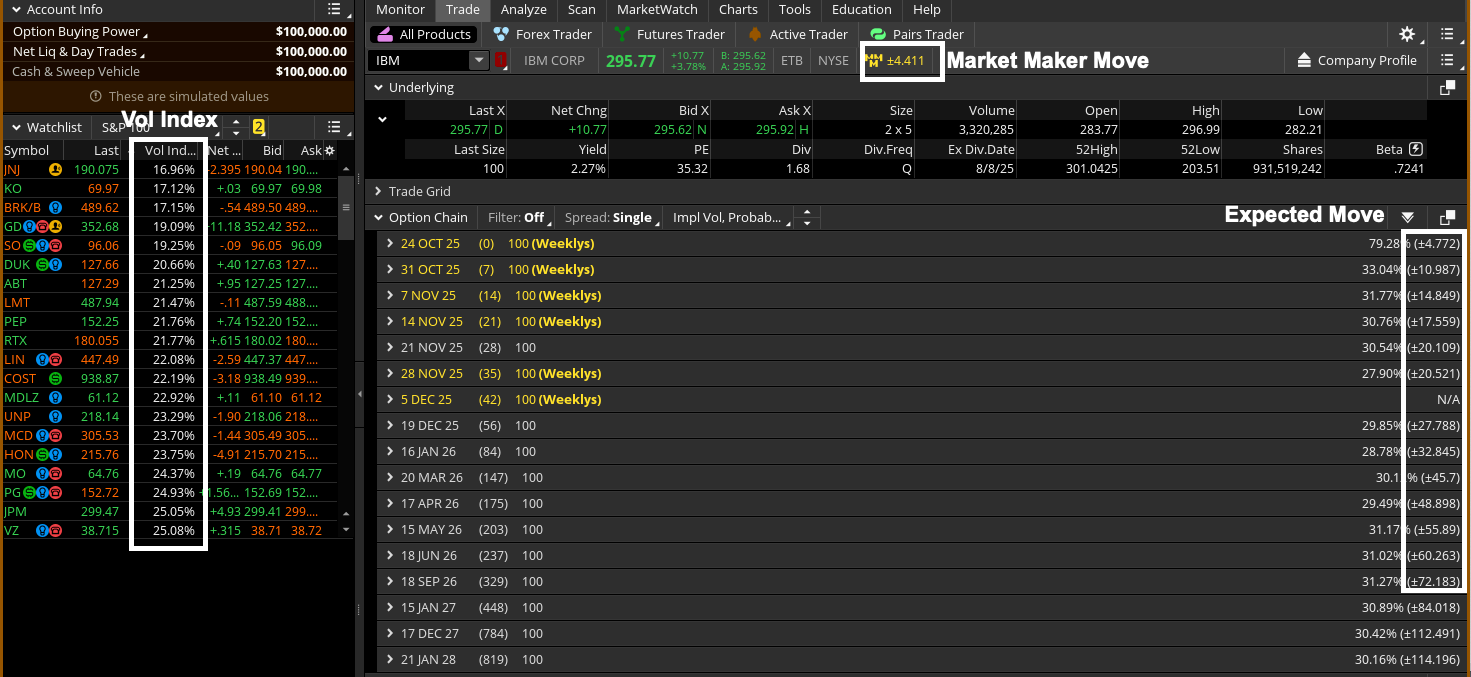Screen dimensions: 1471x677
Task: Open the Help tab
Action: [927, 9]
